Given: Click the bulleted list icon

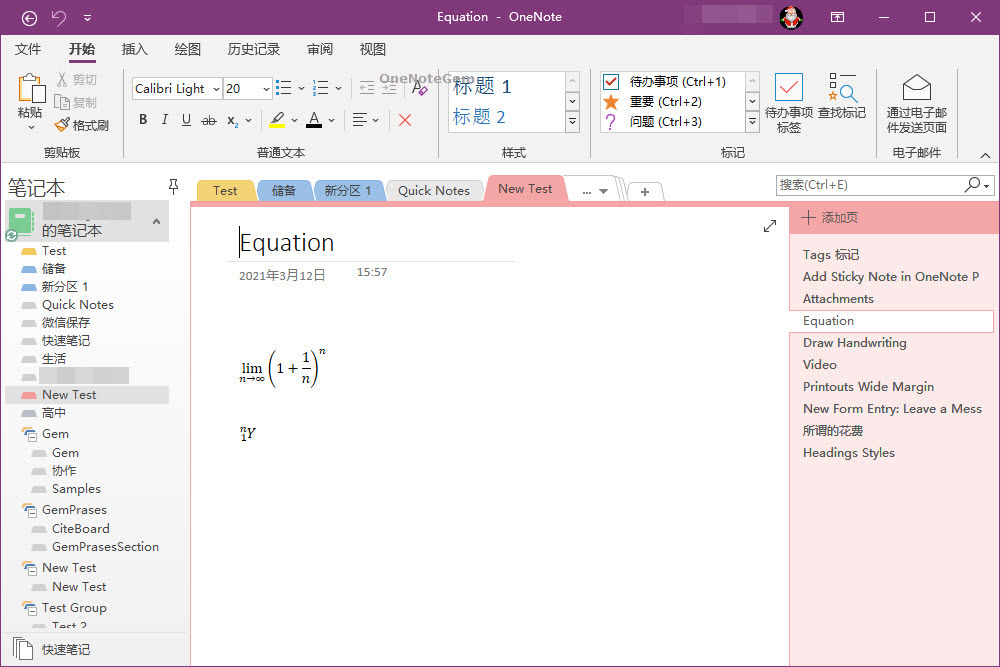Looking at the screenshot, I should pyautogui.click(x=284, y=88).
